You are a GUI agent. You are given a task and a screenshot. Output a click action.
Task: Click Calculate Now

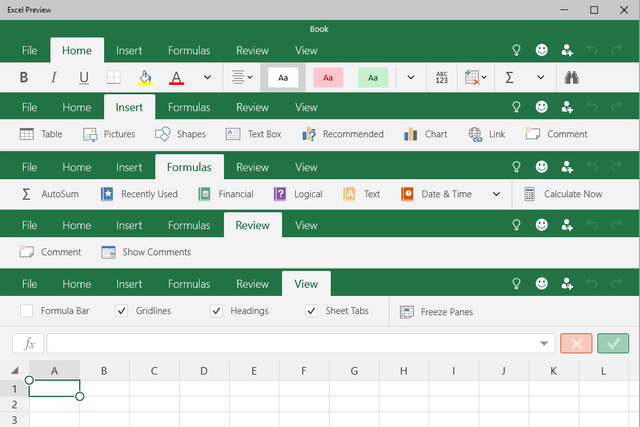[x=563, y=194]
